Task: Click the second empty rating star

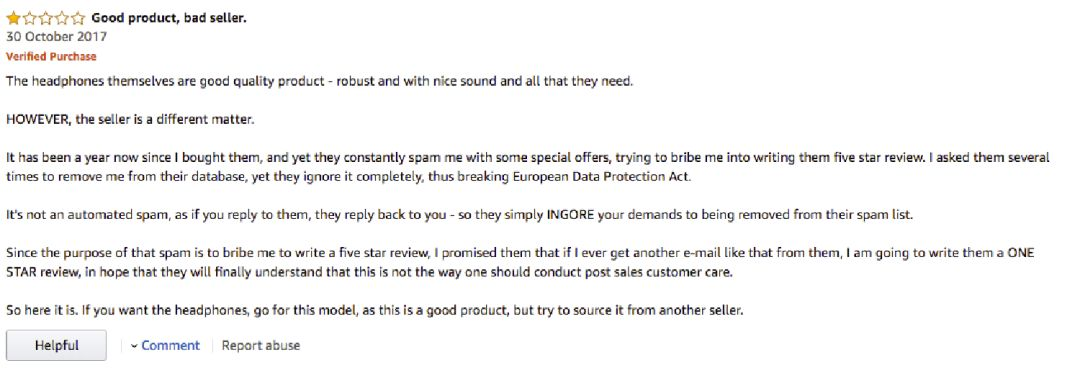Action: pos(29,19)
